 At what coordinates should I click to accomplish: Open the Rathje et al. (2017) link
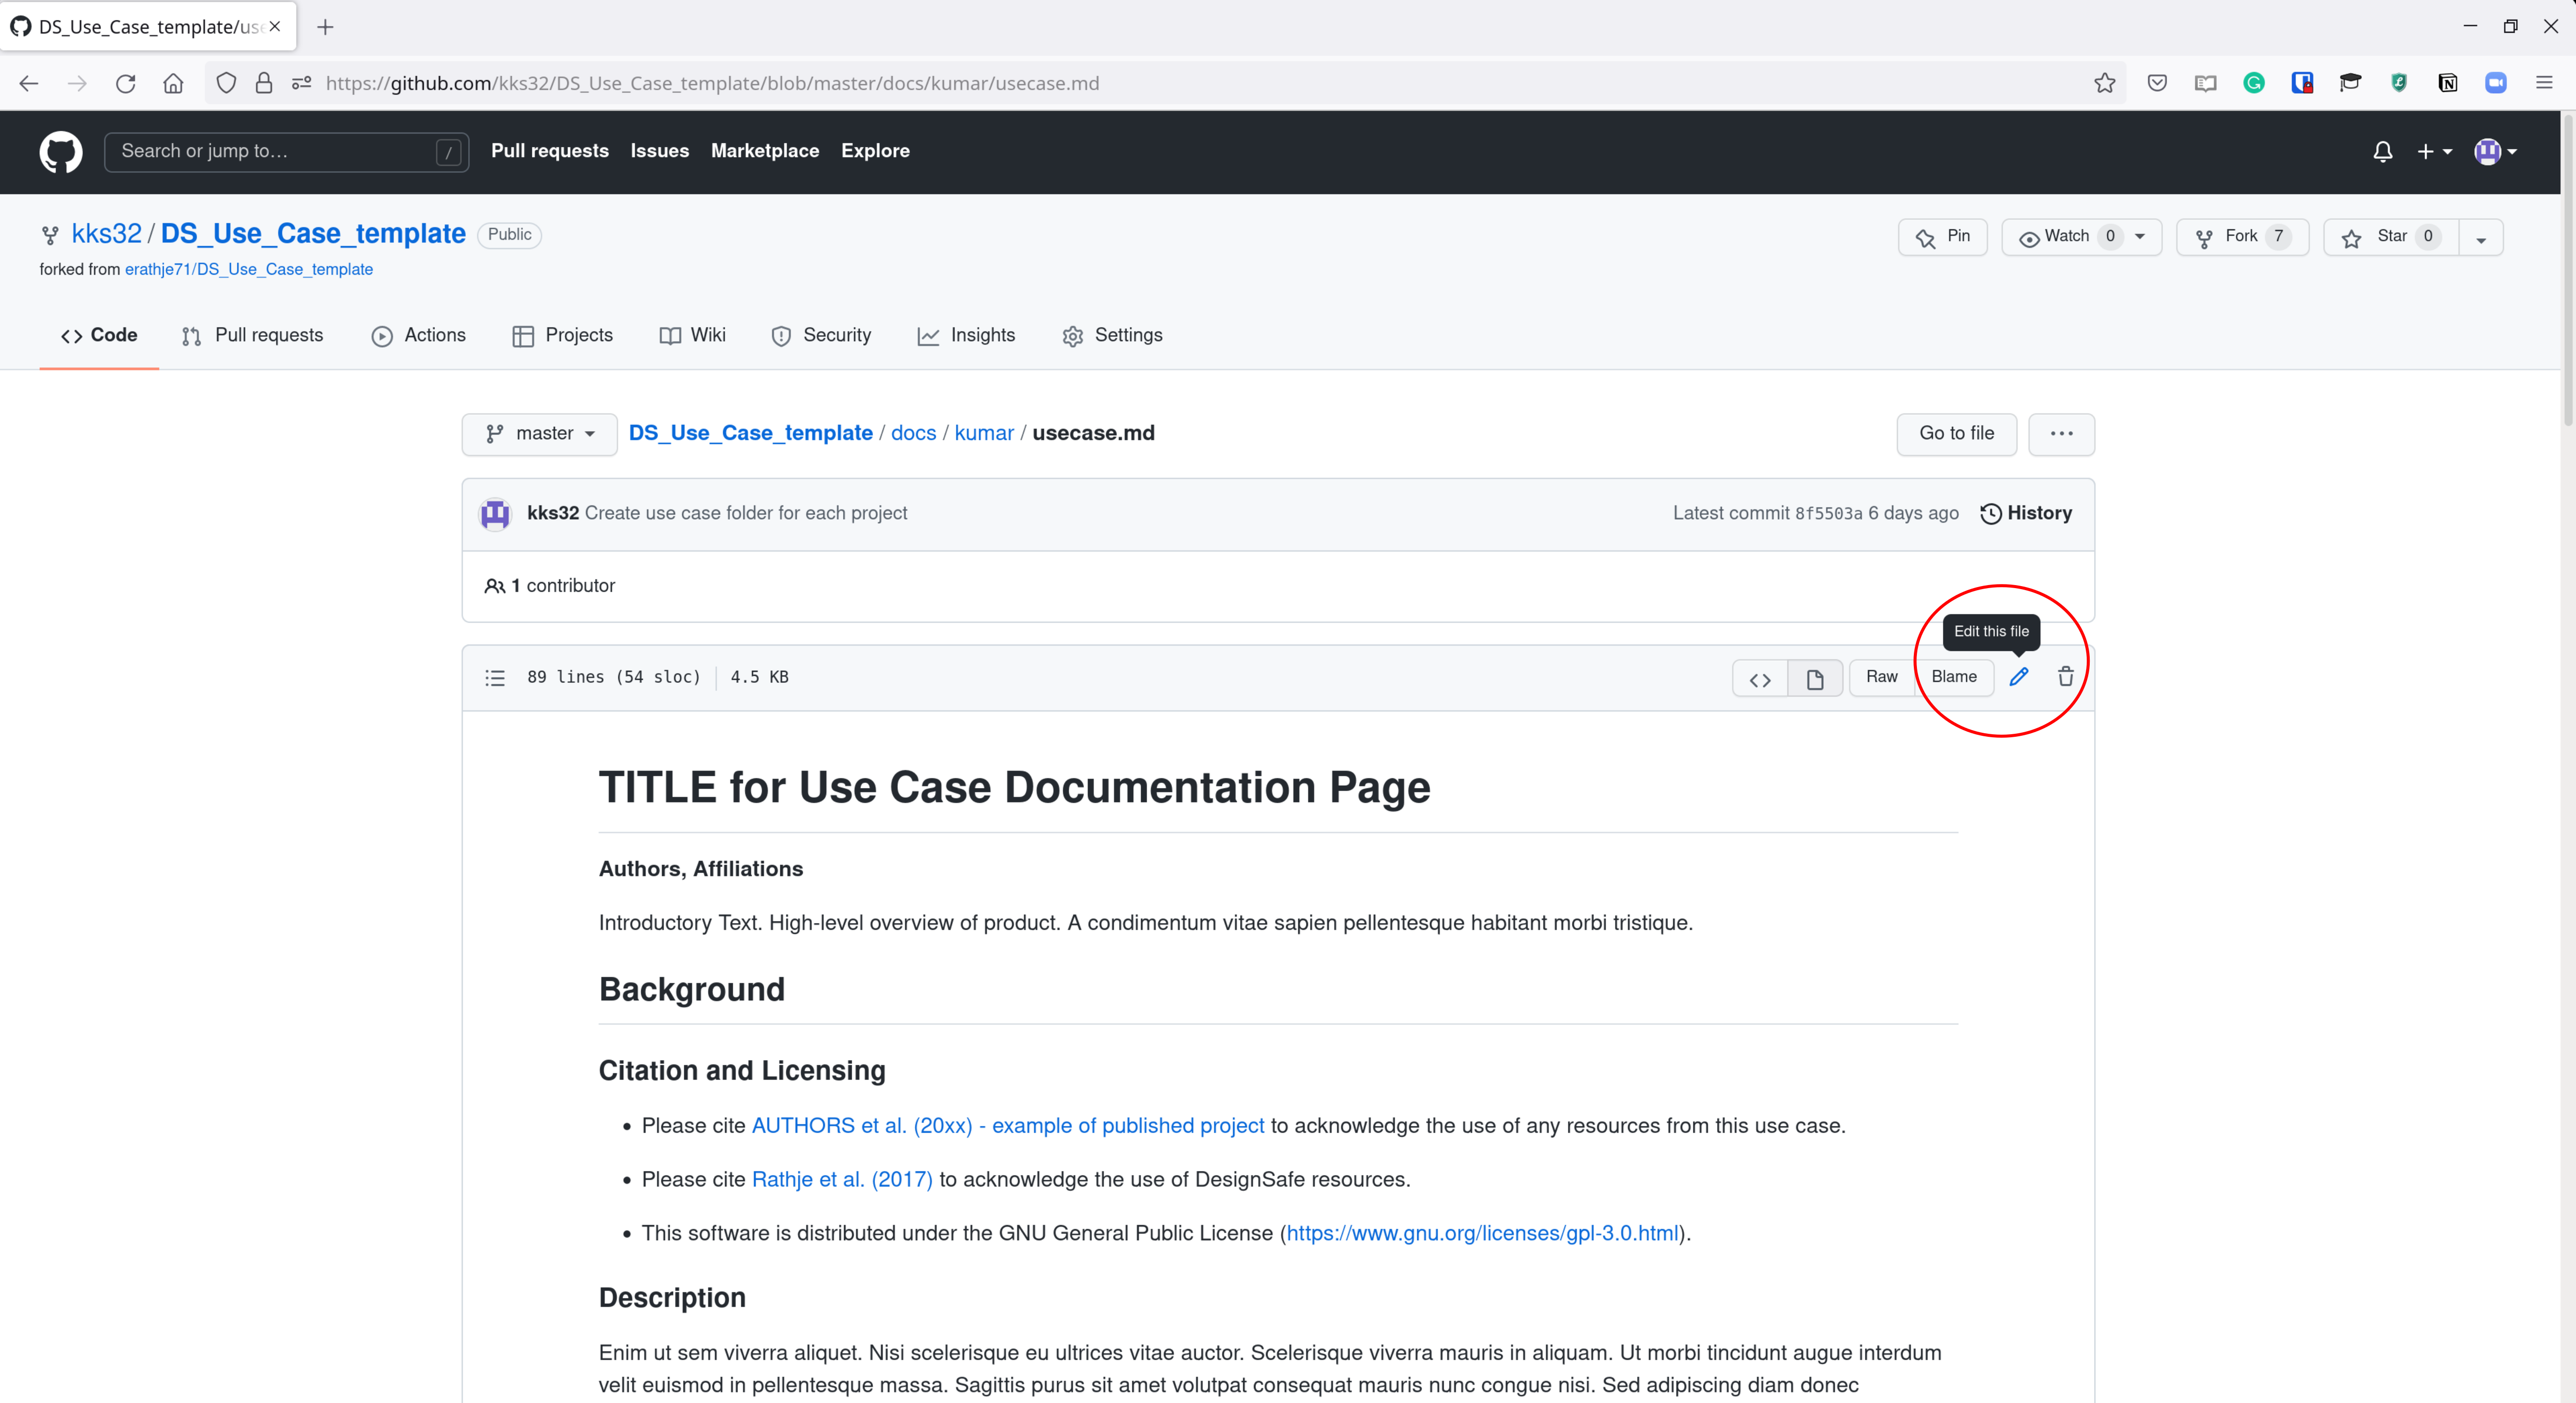(841, 1180)
